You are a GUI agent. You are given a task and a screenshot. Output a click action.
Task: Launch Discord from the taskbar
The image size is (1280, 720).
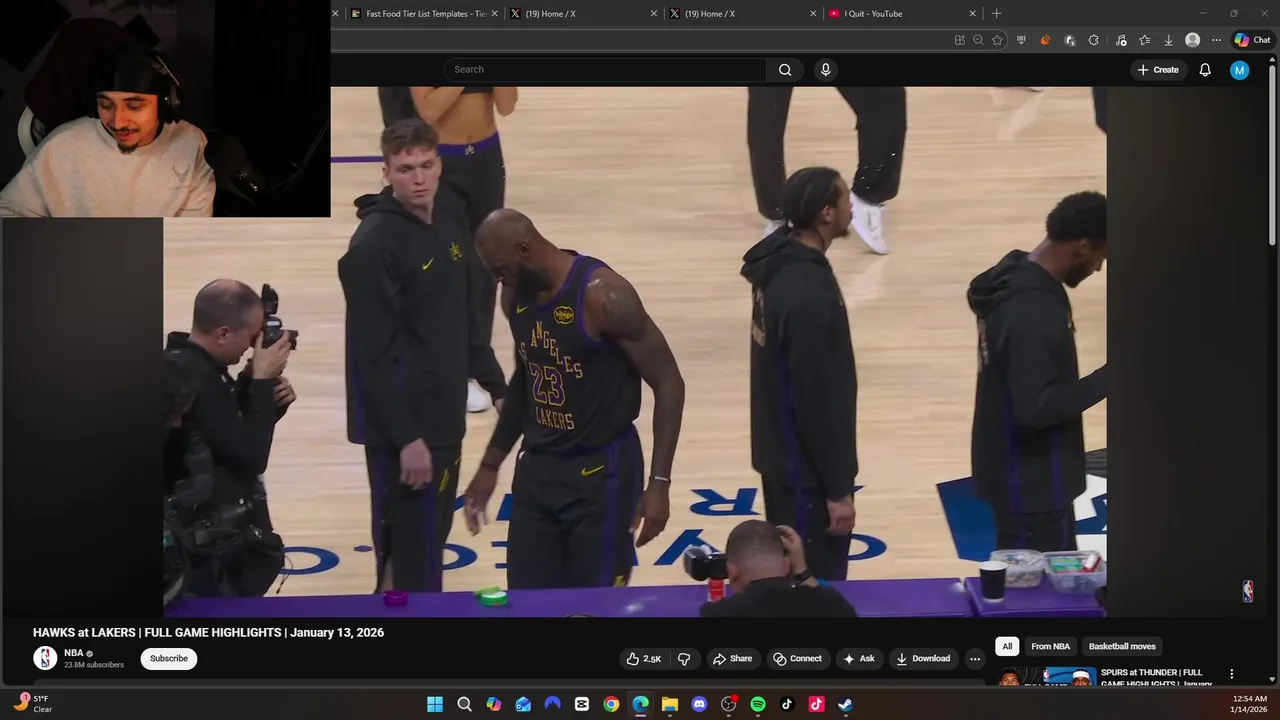coord(699,704)
